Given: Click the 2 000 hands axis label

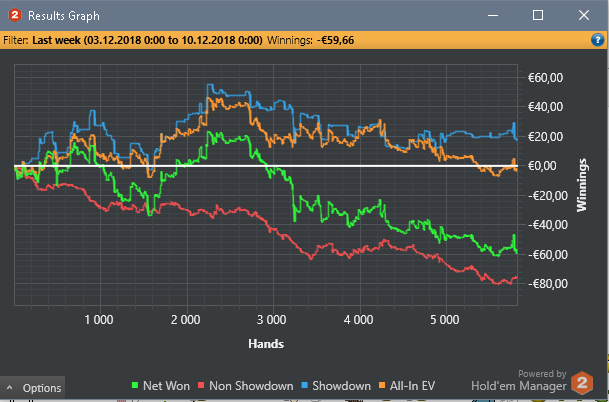Looking at the screenshot, I should 186,320.
